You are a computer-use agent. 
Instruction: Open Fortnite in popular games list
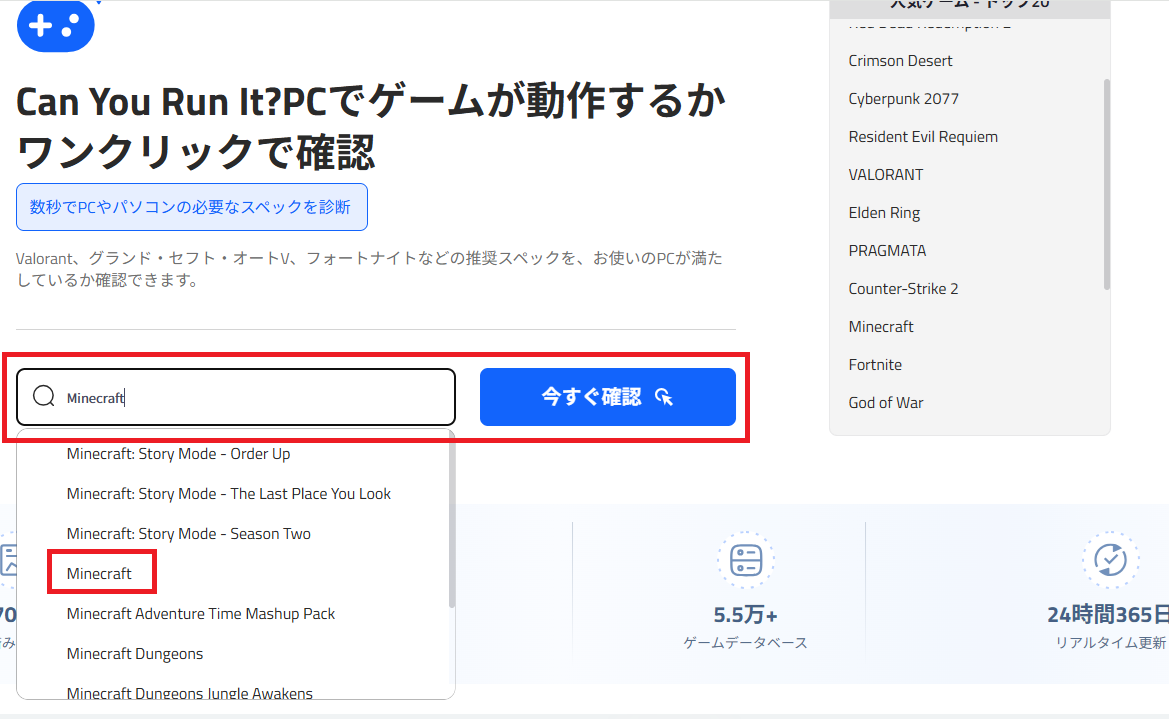875,365
